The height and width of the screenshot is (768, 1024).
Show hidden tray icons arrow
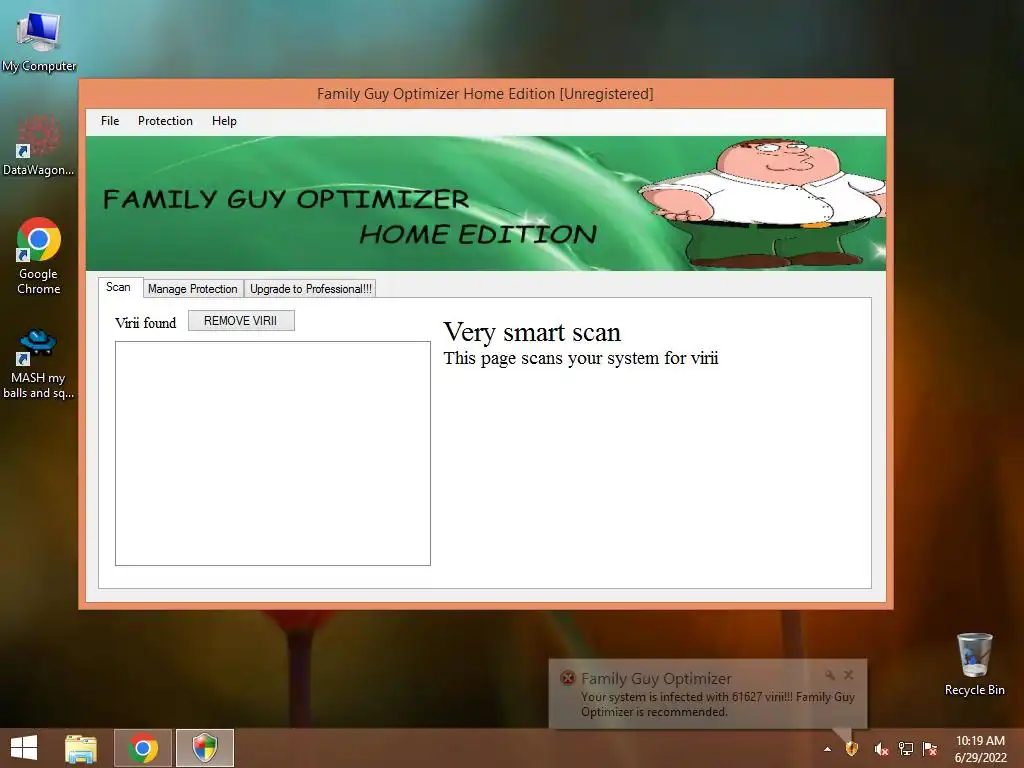pos(827,749)
